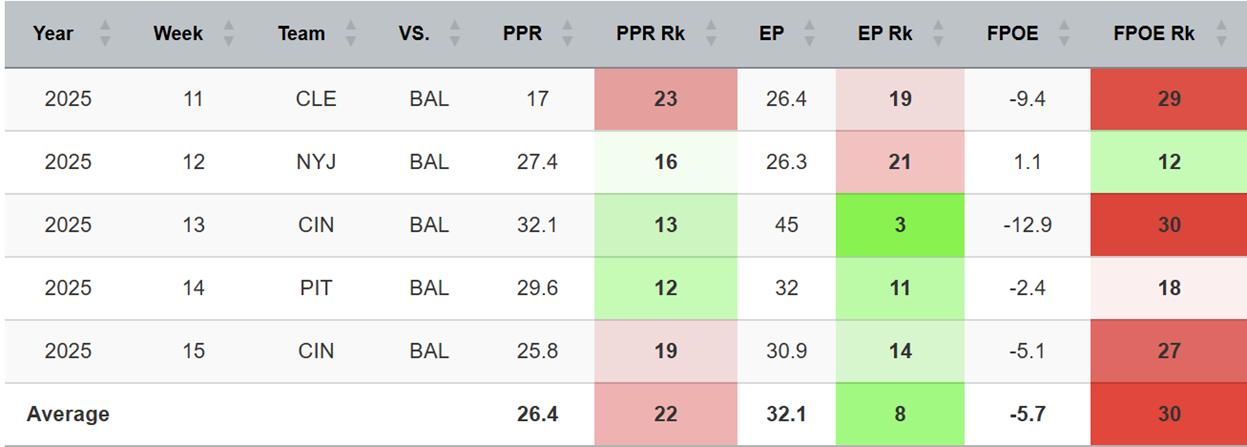1247x447 pixels.
Task: Select the green FPOE Rk cell showing 12
Action: click(x=1168, y=162)
